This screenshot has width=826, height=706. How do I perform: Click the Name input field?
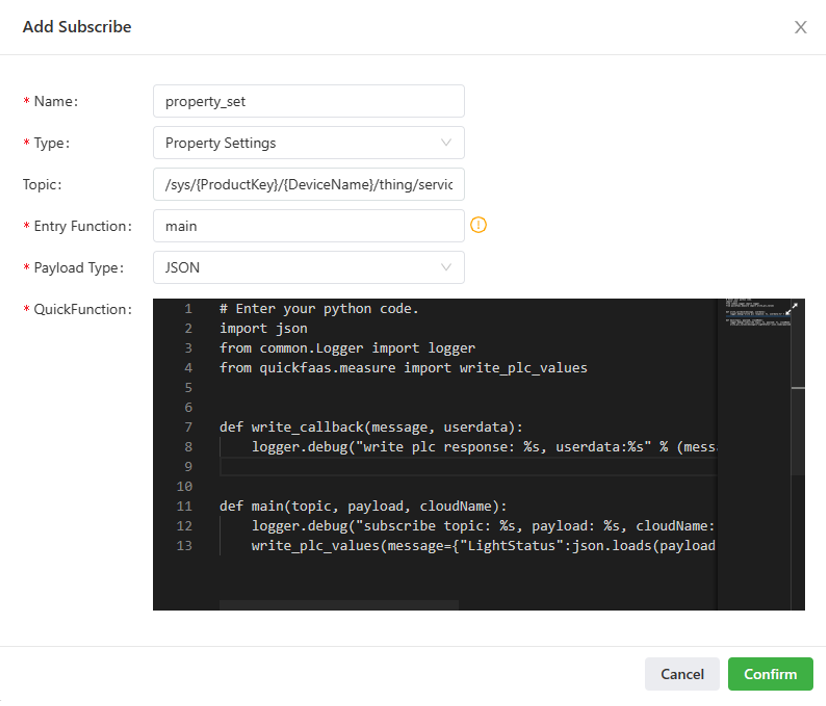(308, 101)
